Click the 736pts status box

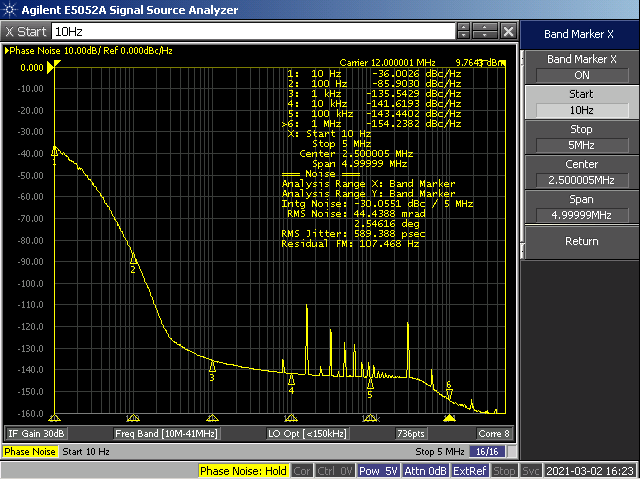(x=411, y=434)
